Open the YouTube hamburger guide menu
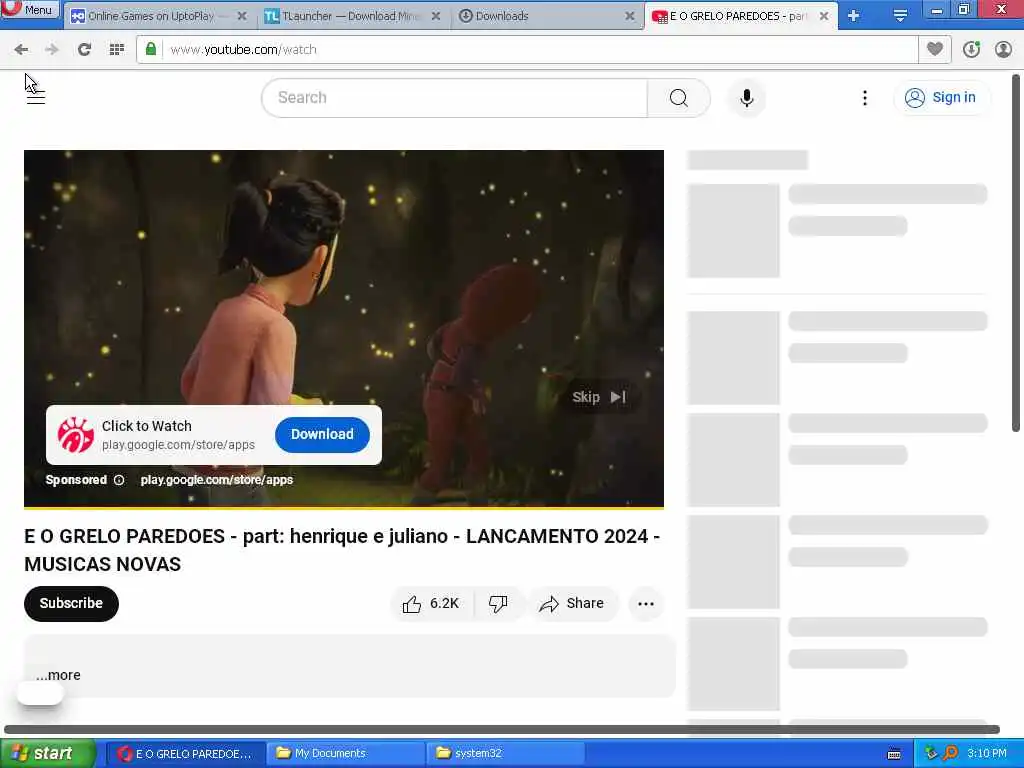1024x768 pixels. coord(35,97)
